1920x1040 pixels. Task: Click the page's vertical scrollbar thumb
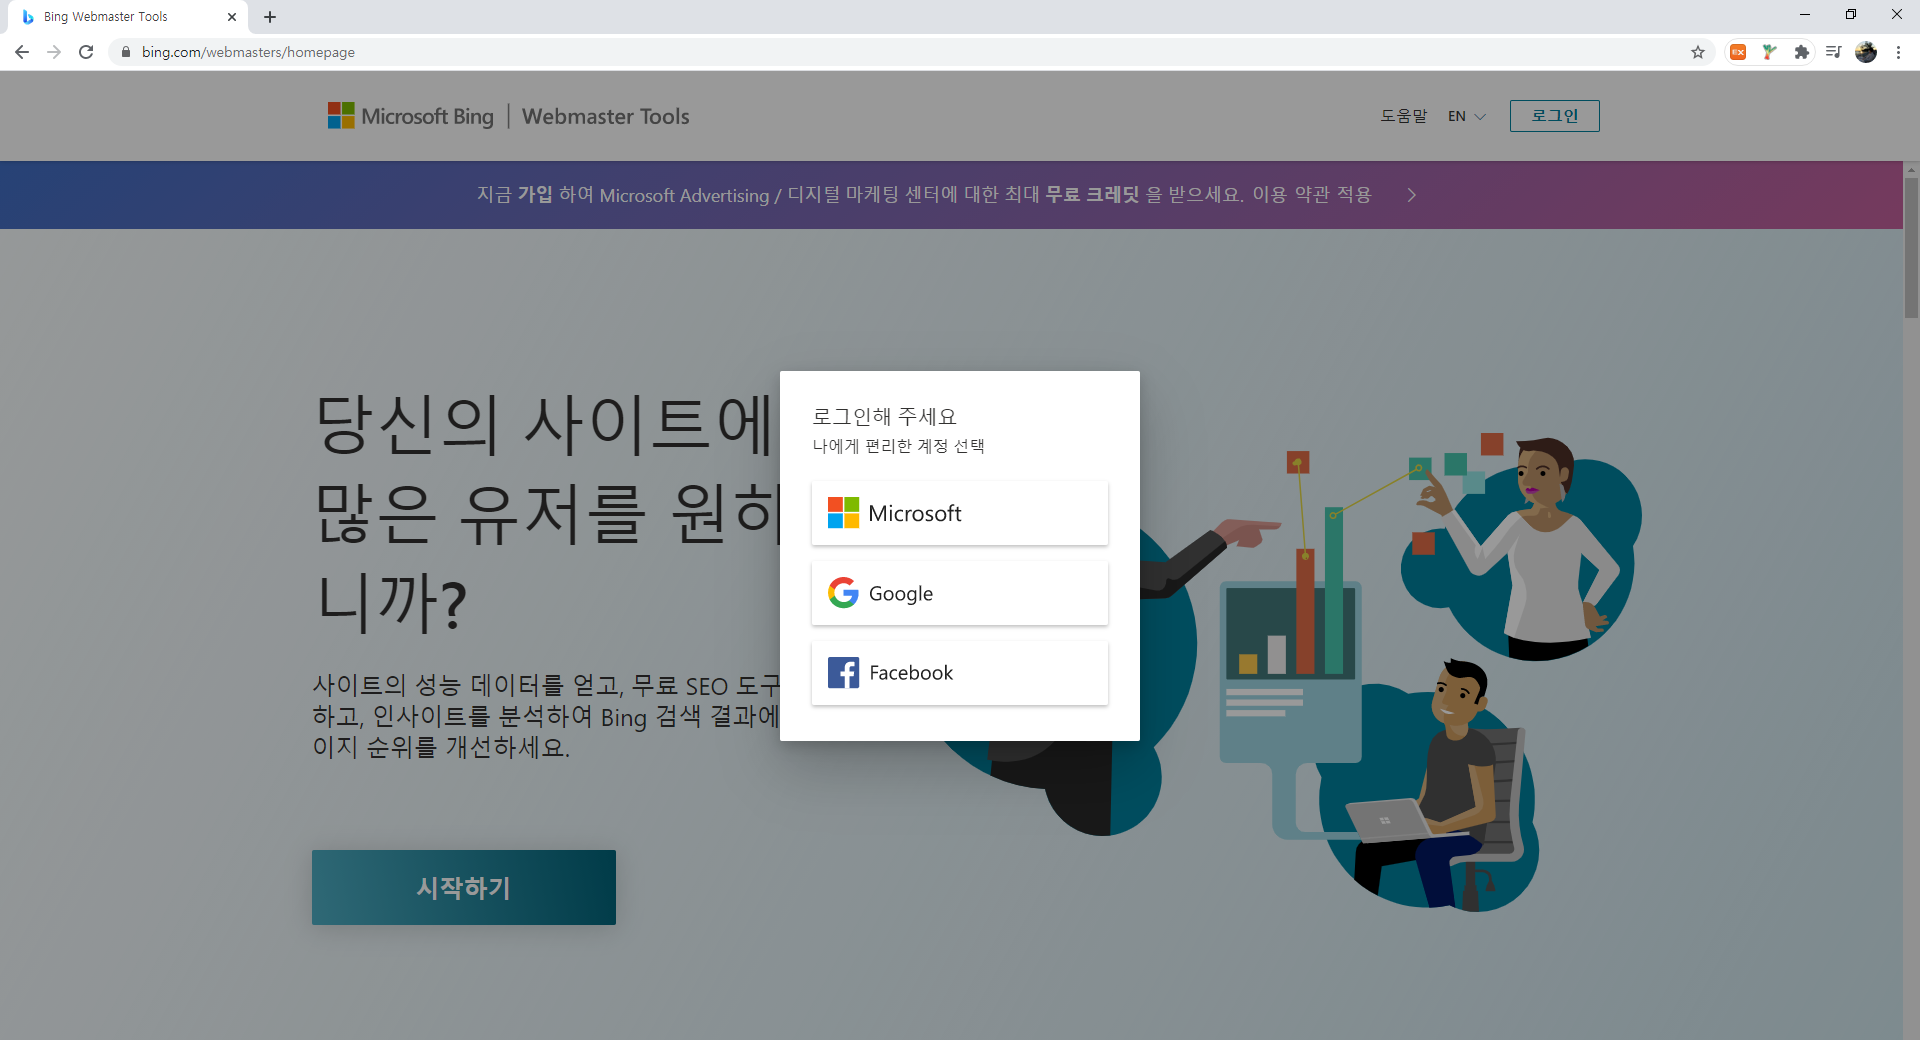1911,248
